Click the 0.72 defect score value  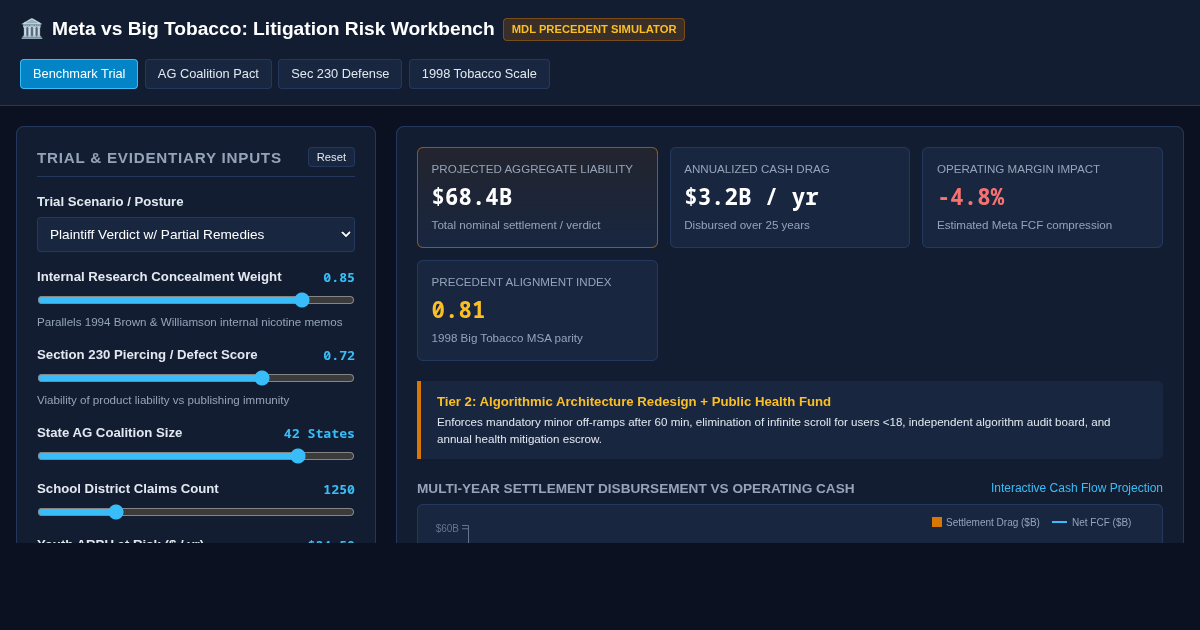click(339, 356)
